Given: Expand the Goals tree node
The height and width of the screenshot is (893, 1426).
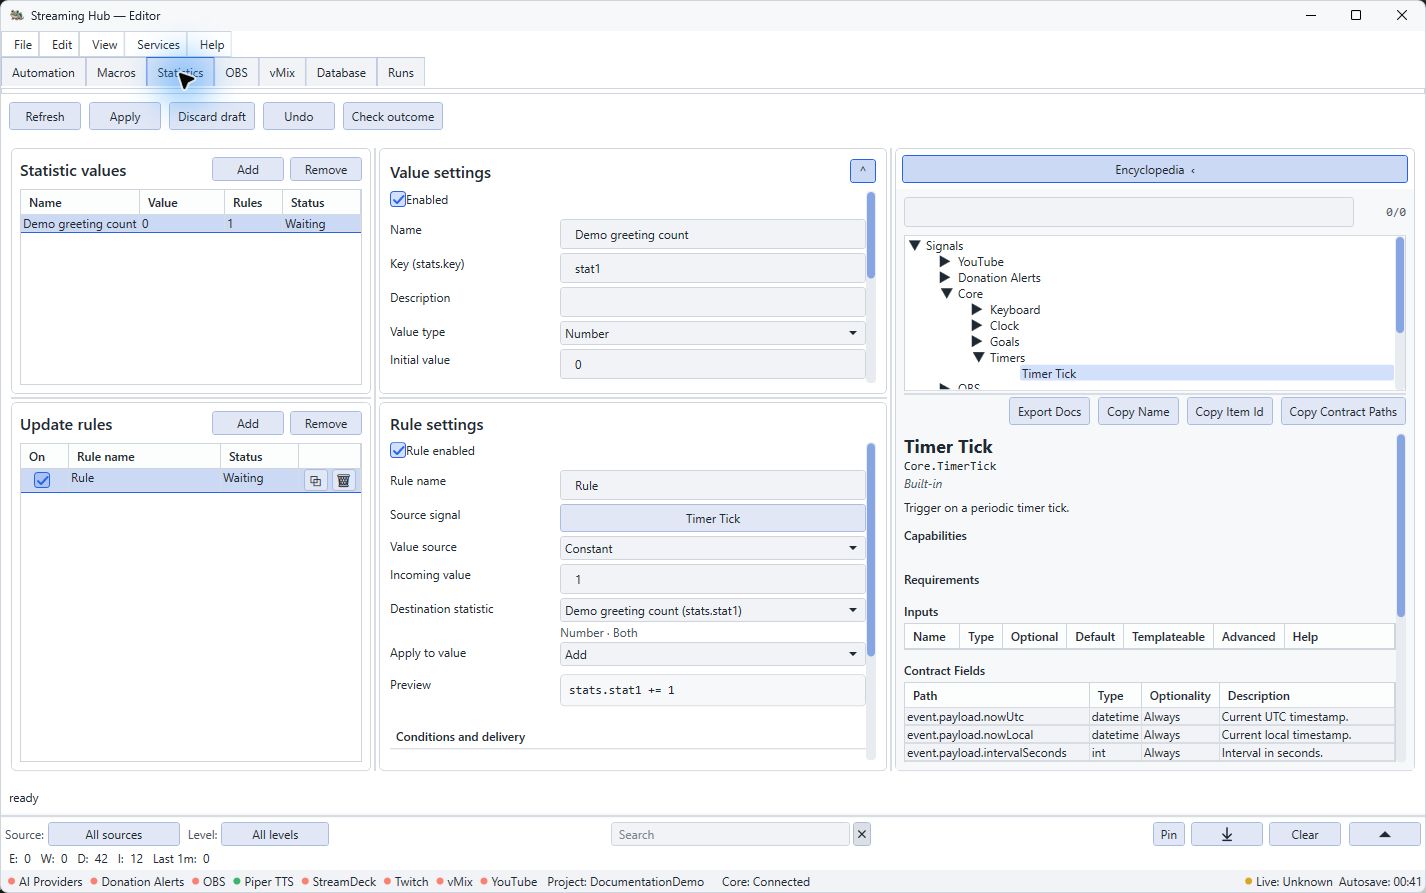Looking at the screenshot, I should pyautogui.click(x=977, y=342).
